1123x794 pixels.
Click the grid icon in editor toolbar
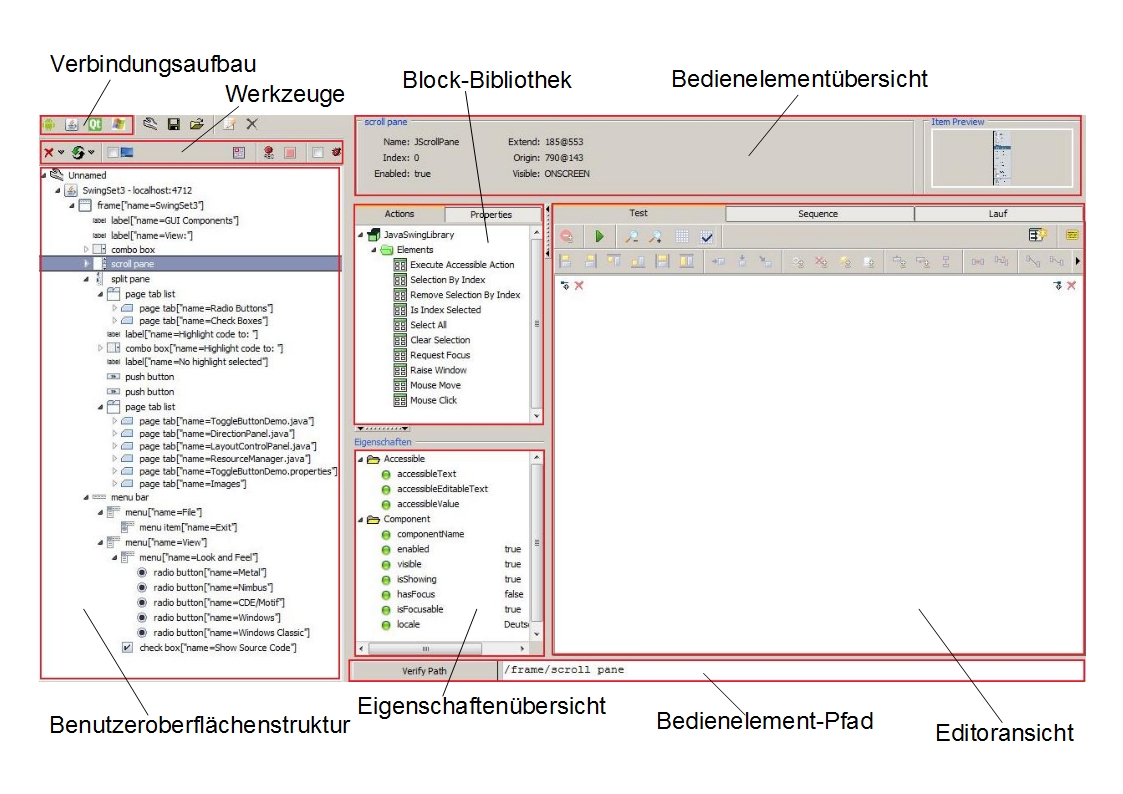coord(682,236)
